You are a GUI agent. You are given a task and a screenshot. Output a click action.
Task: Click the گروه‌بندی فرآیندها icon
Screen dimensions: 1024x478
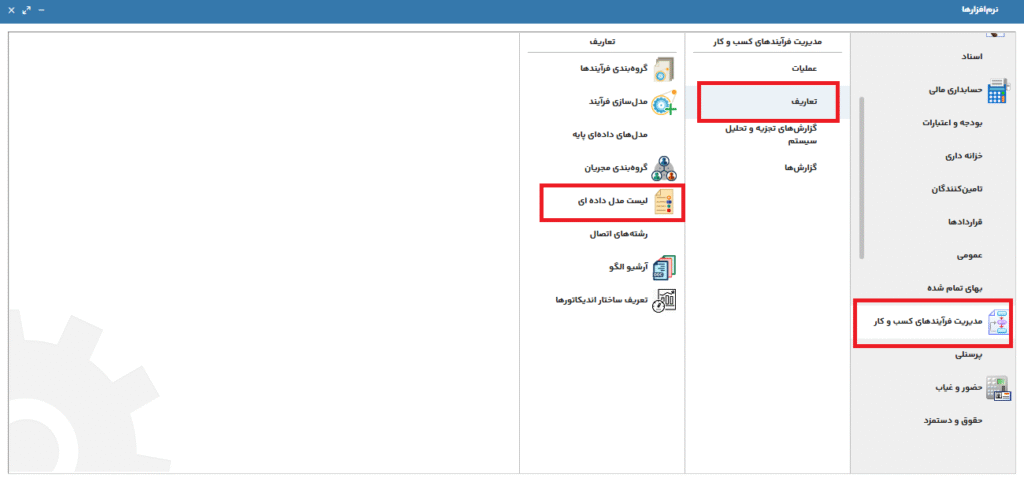[x=664, y=69]
